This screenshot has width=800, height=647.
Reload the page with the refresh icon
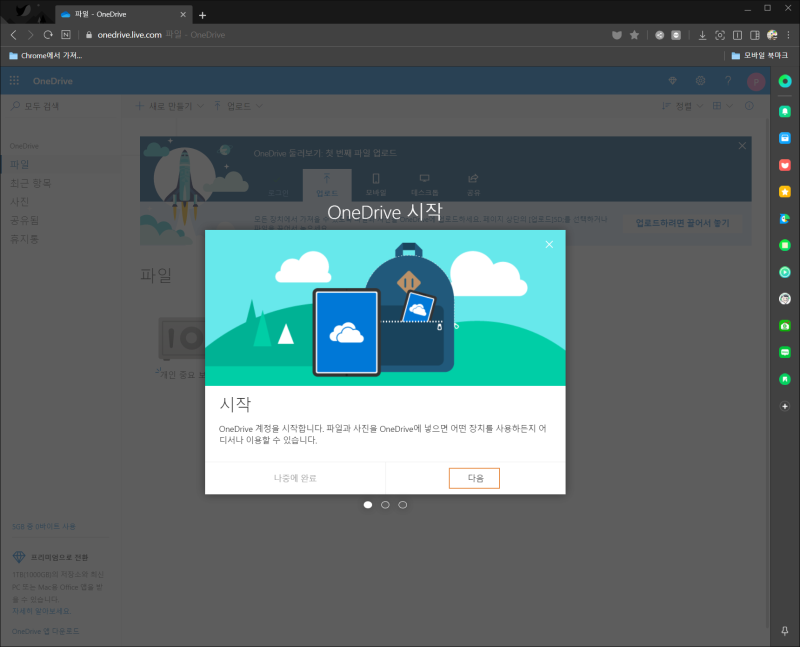click(x=48, y=35)
